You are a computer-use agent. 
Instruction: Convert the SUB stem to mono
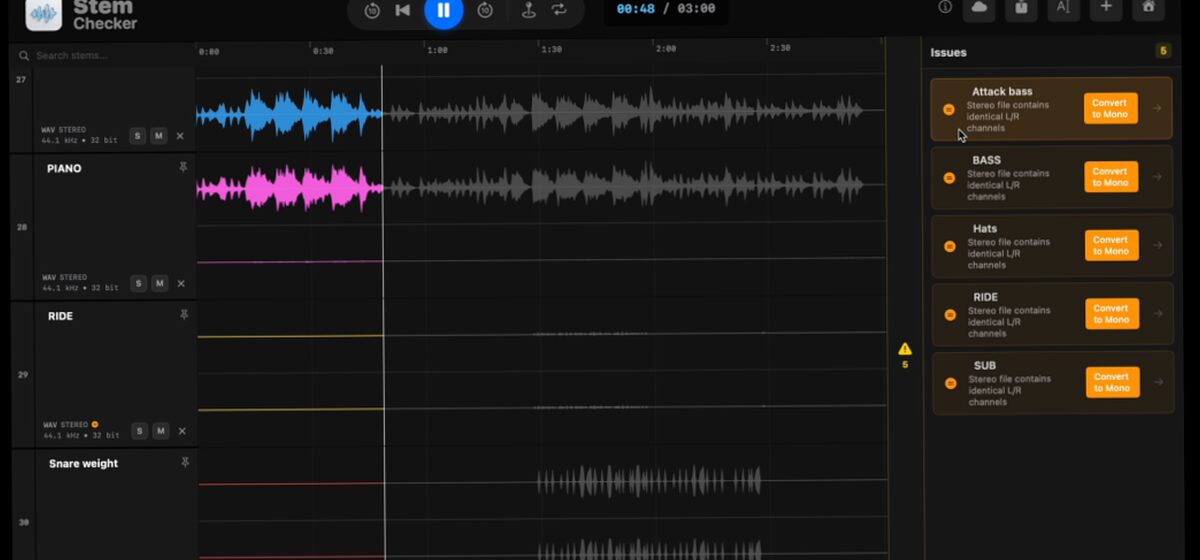click(1112, 383)
